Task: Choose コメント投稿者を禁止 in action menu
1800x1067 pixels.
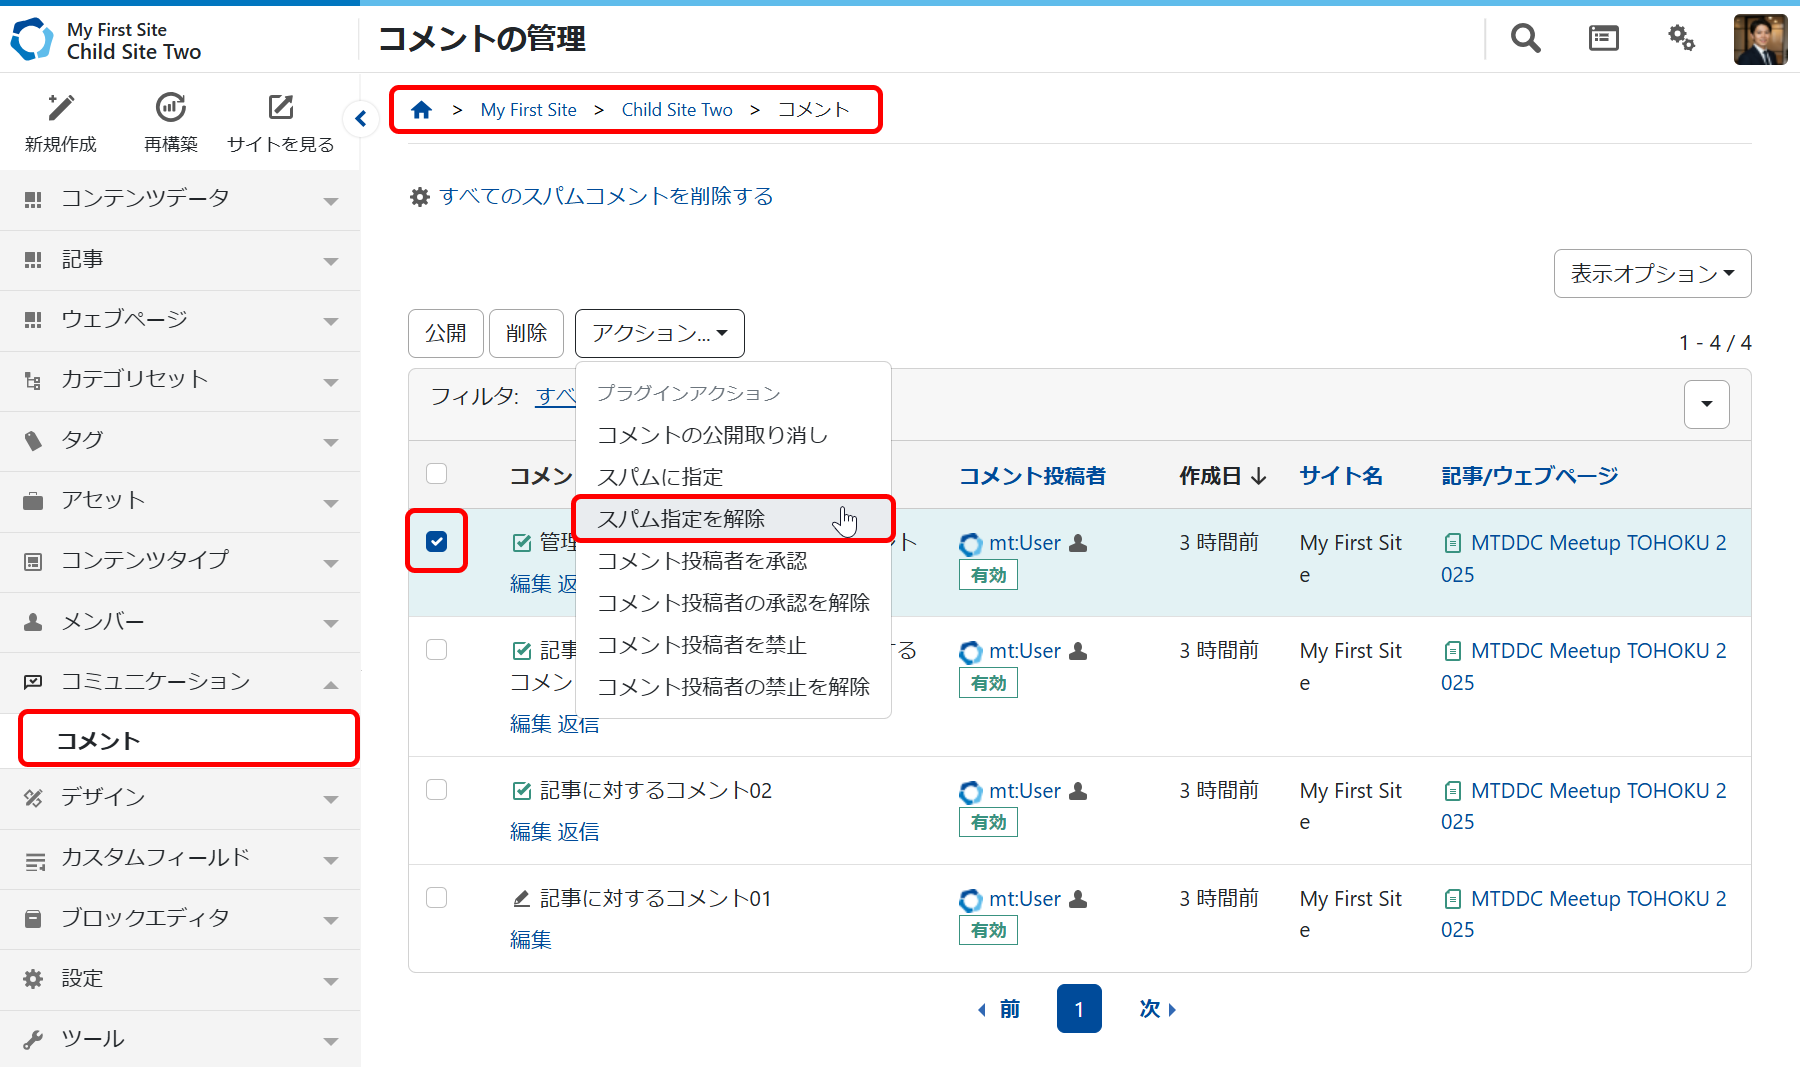Action: [x=702, y=645]
